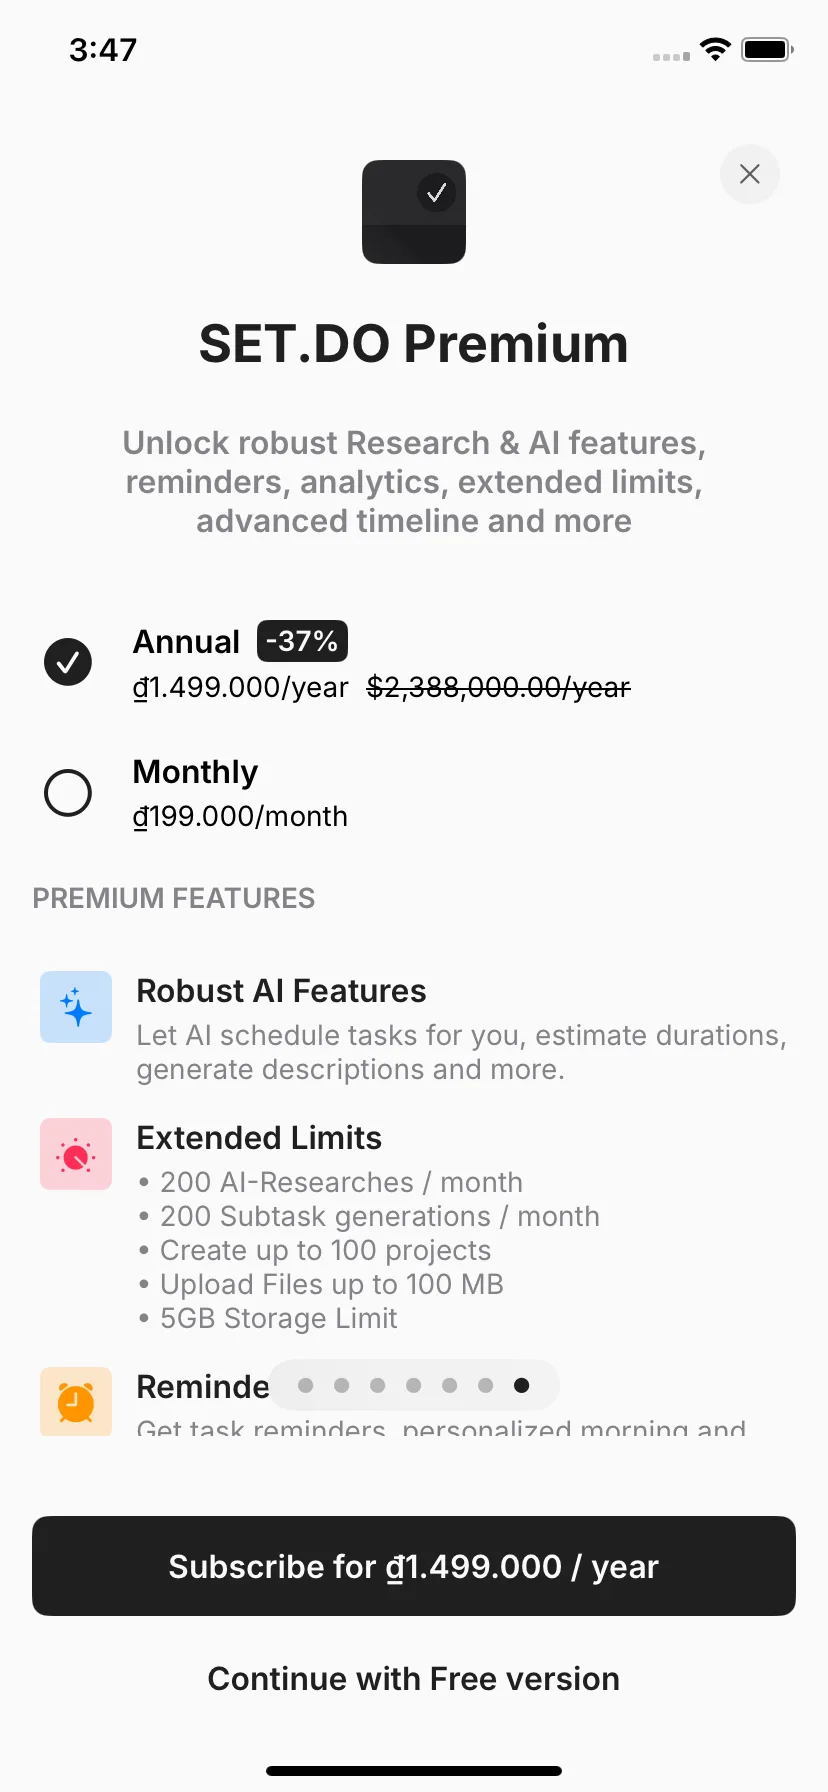Tap the SET.DO app logo icon
The height and width of the screenshot is (1792, 828).
(x=414, y=212)
